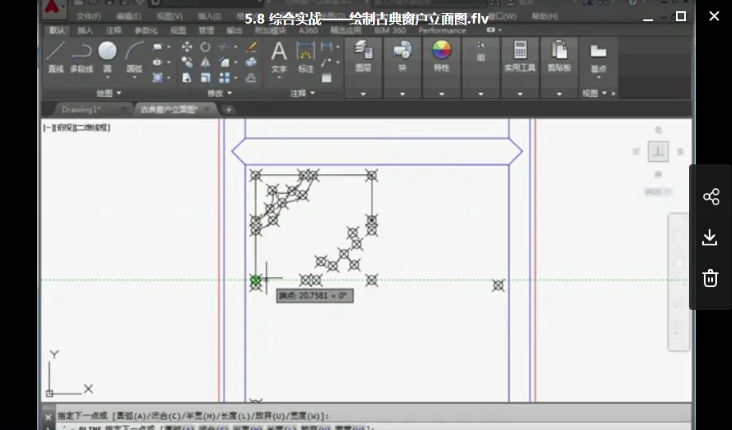Click the Trim tool icon

click(224, 47)
